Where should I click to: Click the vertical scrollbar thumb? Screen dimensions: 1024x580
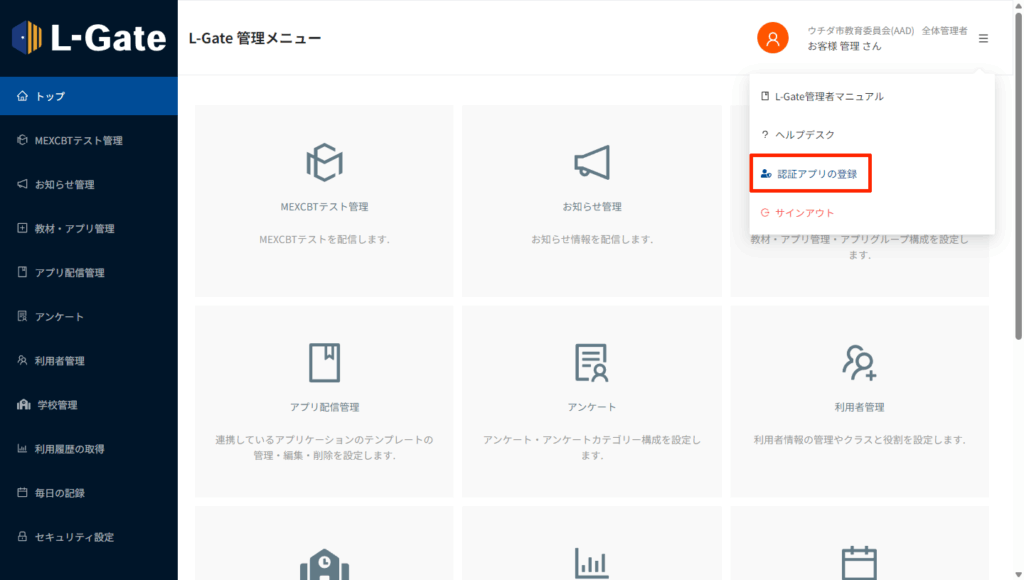1018,176
